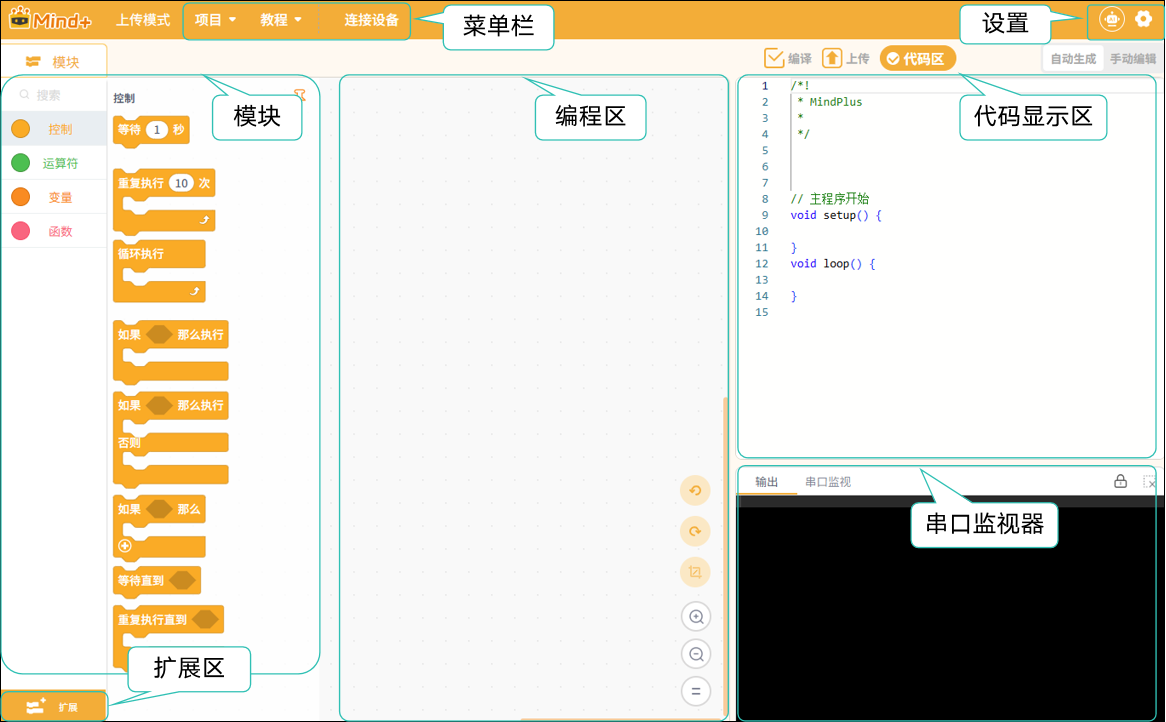1166x722 pixels.
Task: Click the 编译 compile button
Action: (787, 58)
